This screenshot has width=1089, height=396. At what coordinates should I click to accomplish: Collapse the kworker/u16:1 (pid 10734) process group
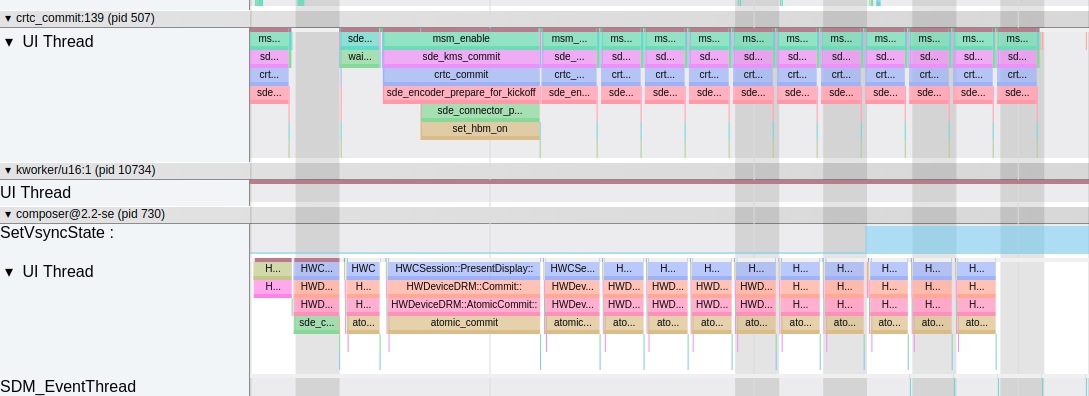(x=8, y=170)
